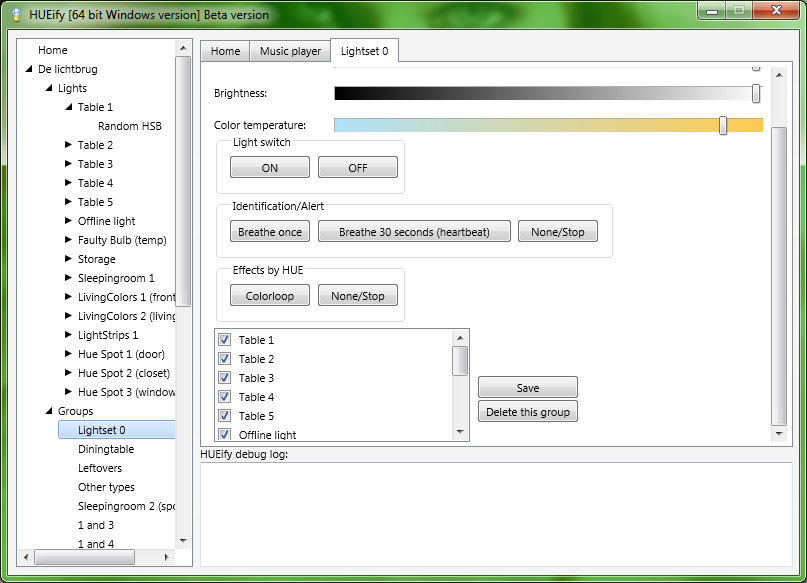Expand the Sleepingroom 1 tree node

click(68, 278)
